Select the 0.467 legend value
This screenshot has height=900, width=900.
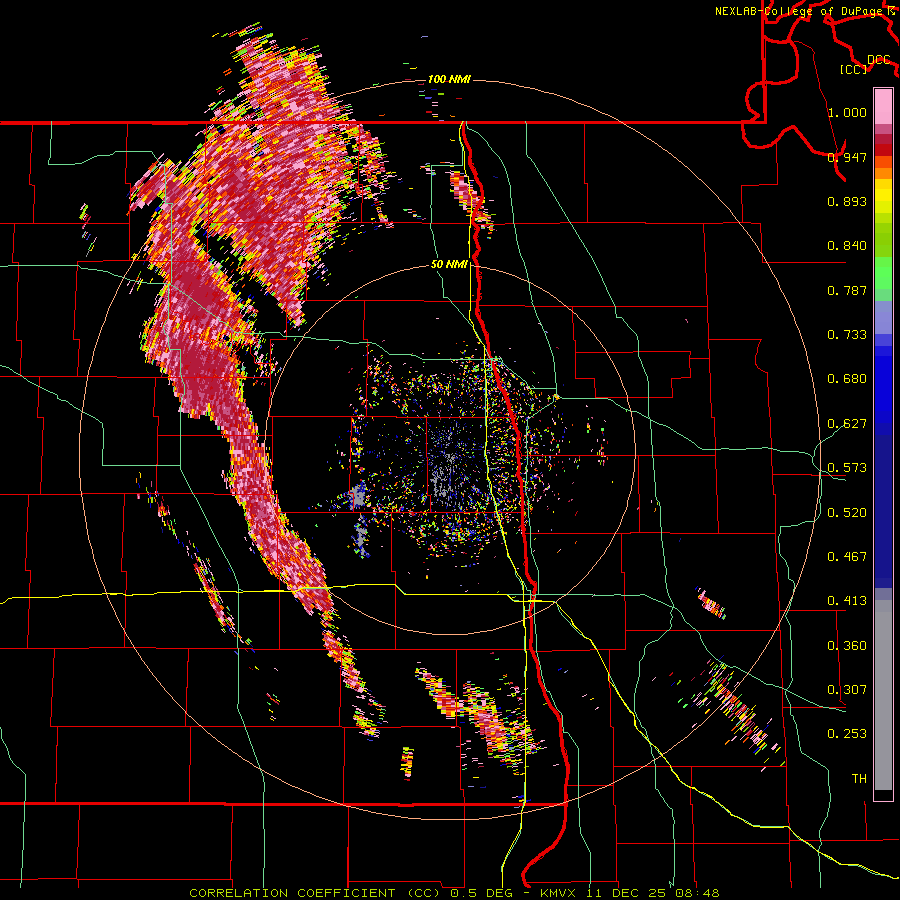(847, 557)
